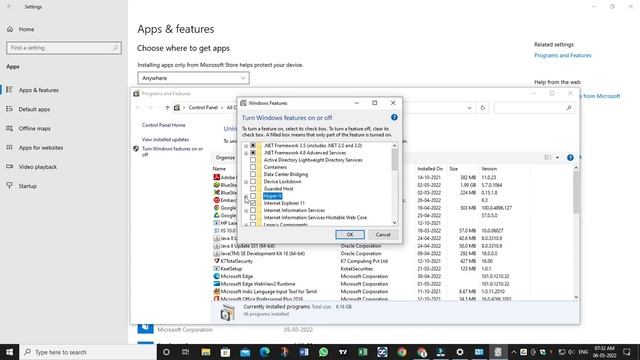640x360 pixels.
Task: Expand the .NET Framework 3.5 node
Action: click(246, 146)
